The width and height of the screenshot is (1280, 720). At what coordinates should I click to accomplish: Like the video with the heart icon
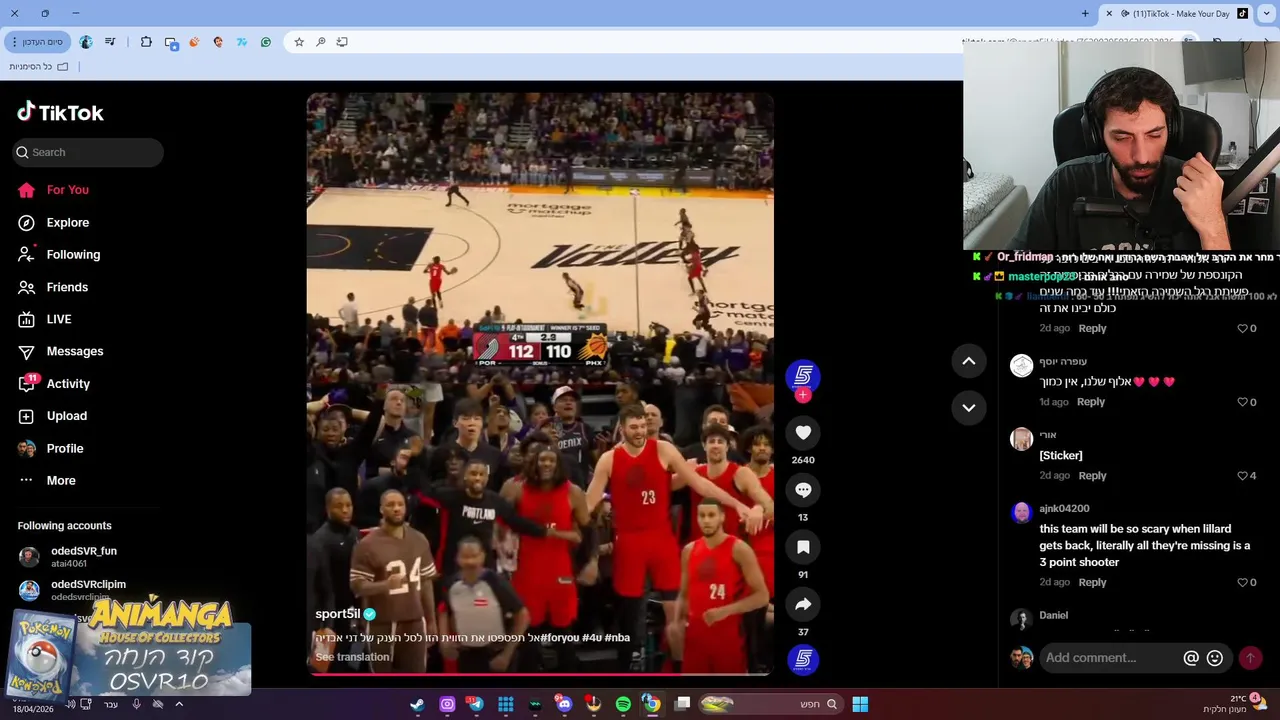tap(803, 432)
